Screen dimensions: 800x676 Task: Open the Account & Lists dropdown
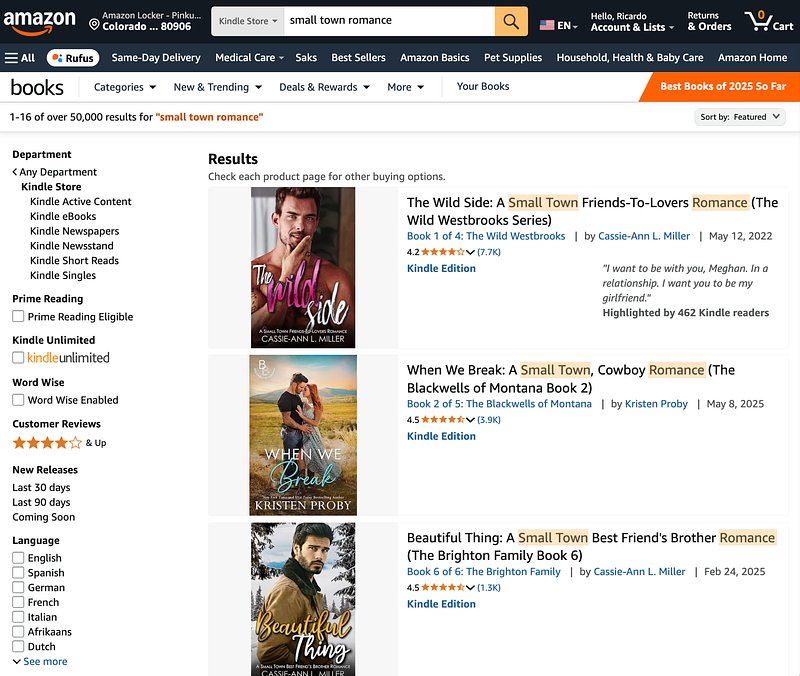[x=632, y=22]
